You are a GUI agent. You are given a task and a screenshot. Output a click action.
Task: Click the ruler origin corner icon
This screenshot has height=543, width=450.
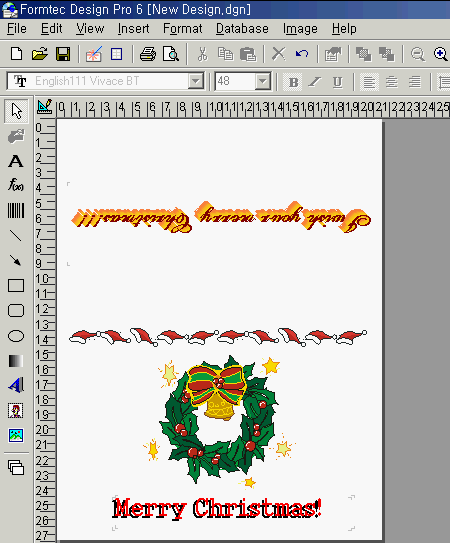pos(45,107)
